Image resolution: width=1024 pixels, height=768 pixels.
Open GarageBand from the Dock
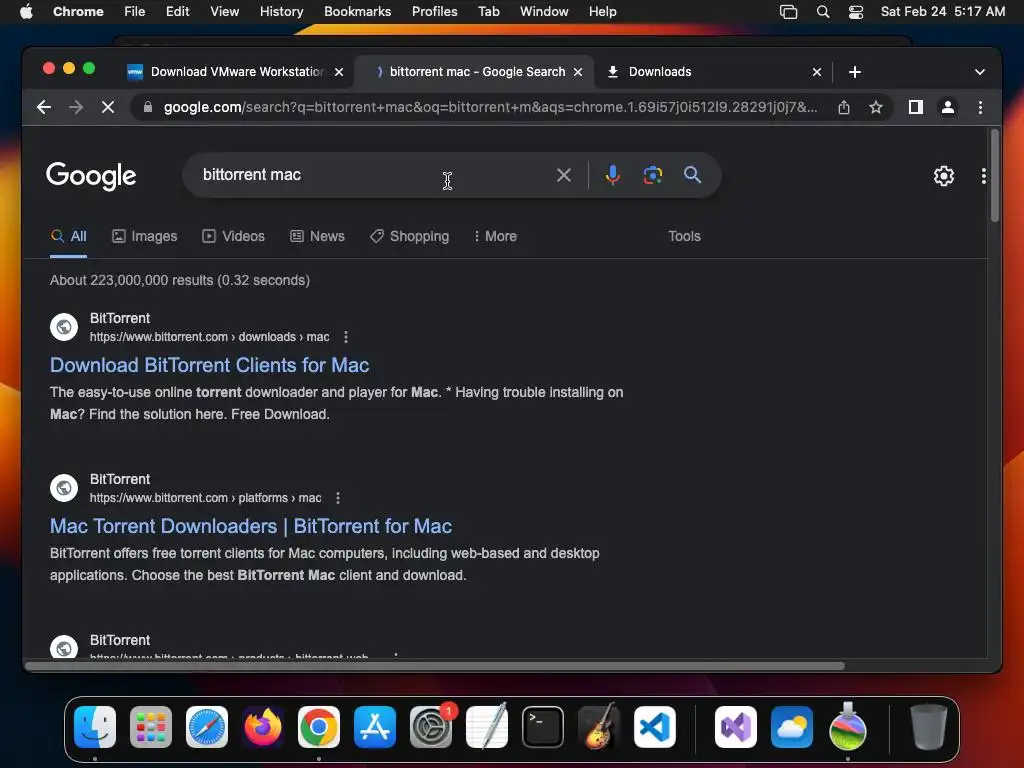(x=598, y=727)
